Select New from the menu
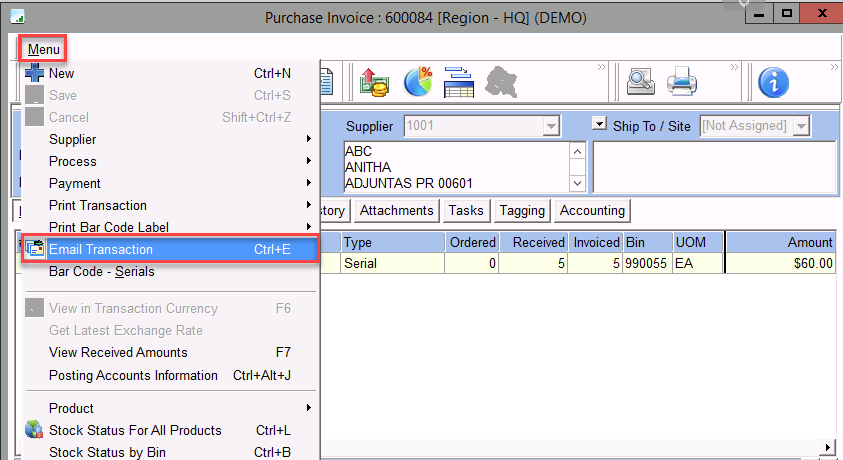This screenshot has width=843, height=460. (x=61, y=73)
